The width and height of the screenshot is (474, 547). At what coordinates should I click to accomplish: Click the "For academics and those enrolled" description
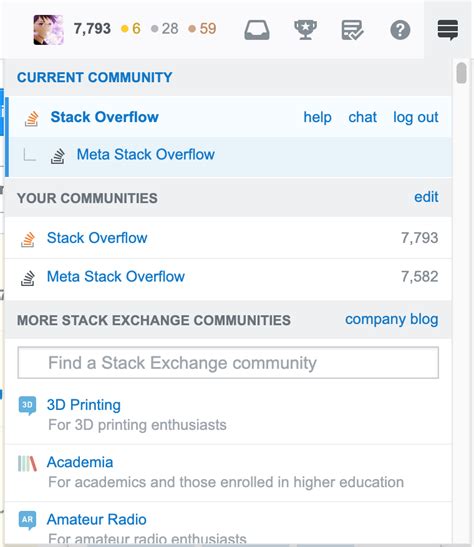(226, 482)
